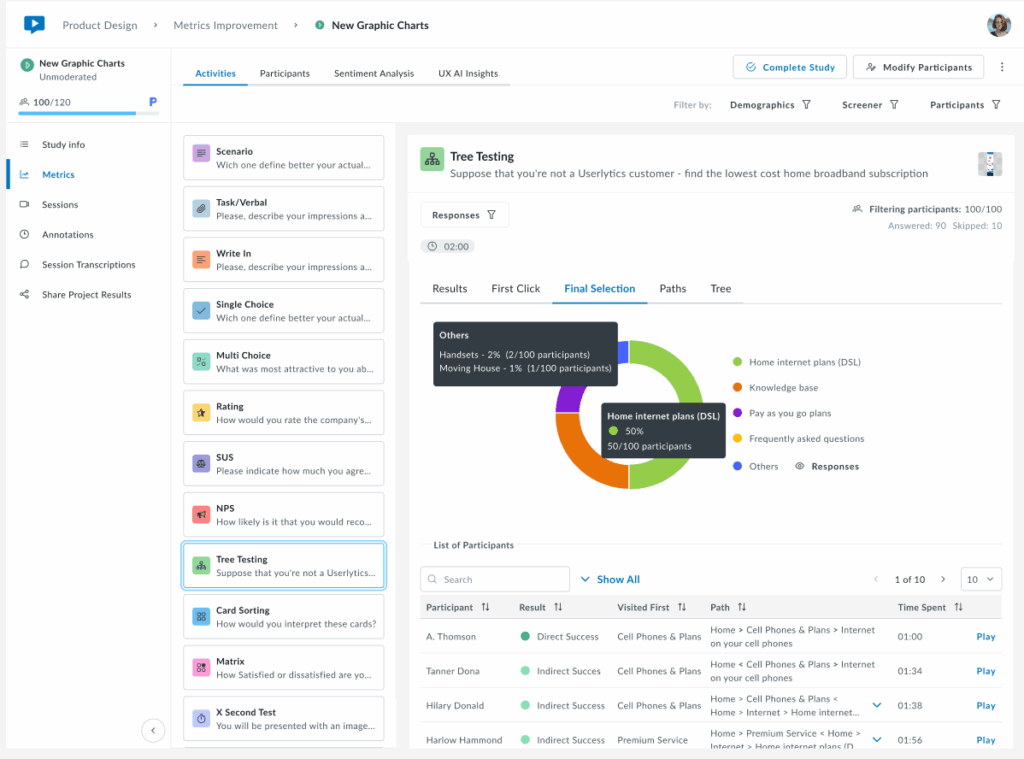The image size is (1024, 759).
Task: Expand the Show All dropdown
Action: [x=610, y=579]
